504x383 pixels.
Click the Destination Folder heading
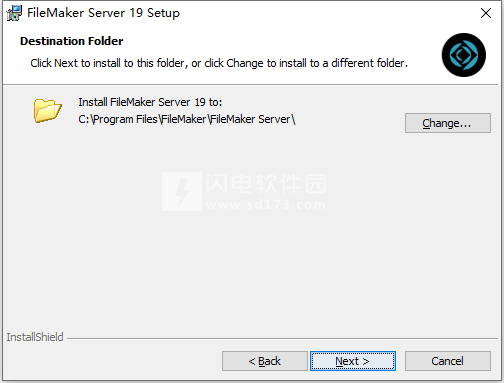pos(72,41)
